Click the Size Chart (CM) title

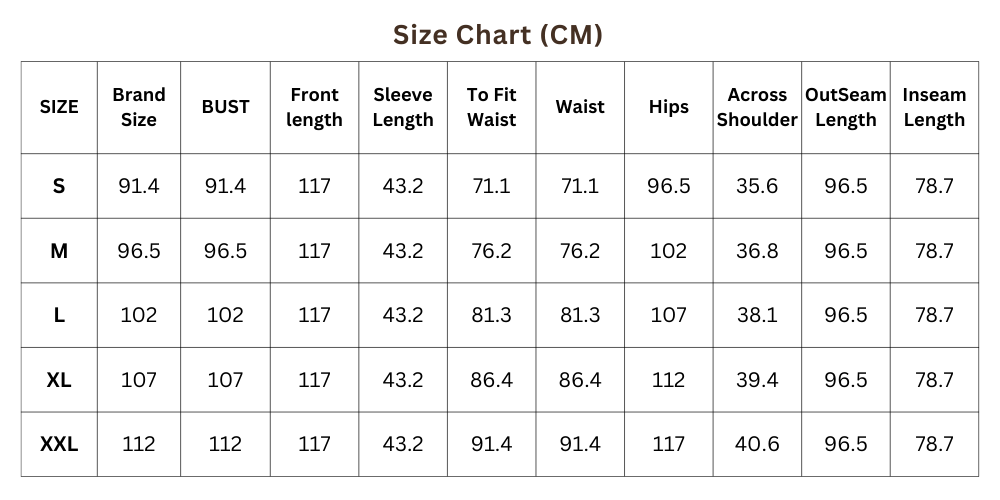pyautogui.click(x=497, y=35)
